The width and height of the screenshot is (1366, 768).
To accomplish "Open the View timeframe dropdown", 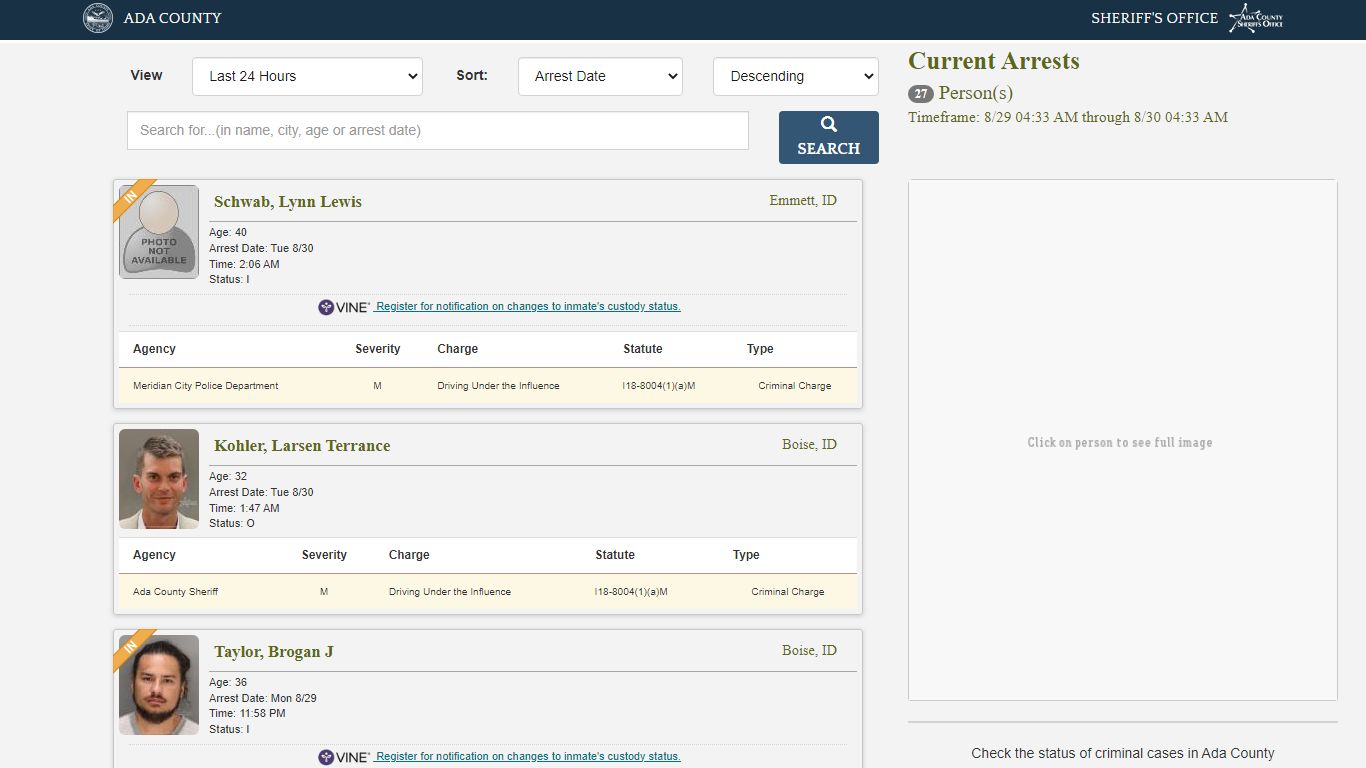I will tap(307, 76).
